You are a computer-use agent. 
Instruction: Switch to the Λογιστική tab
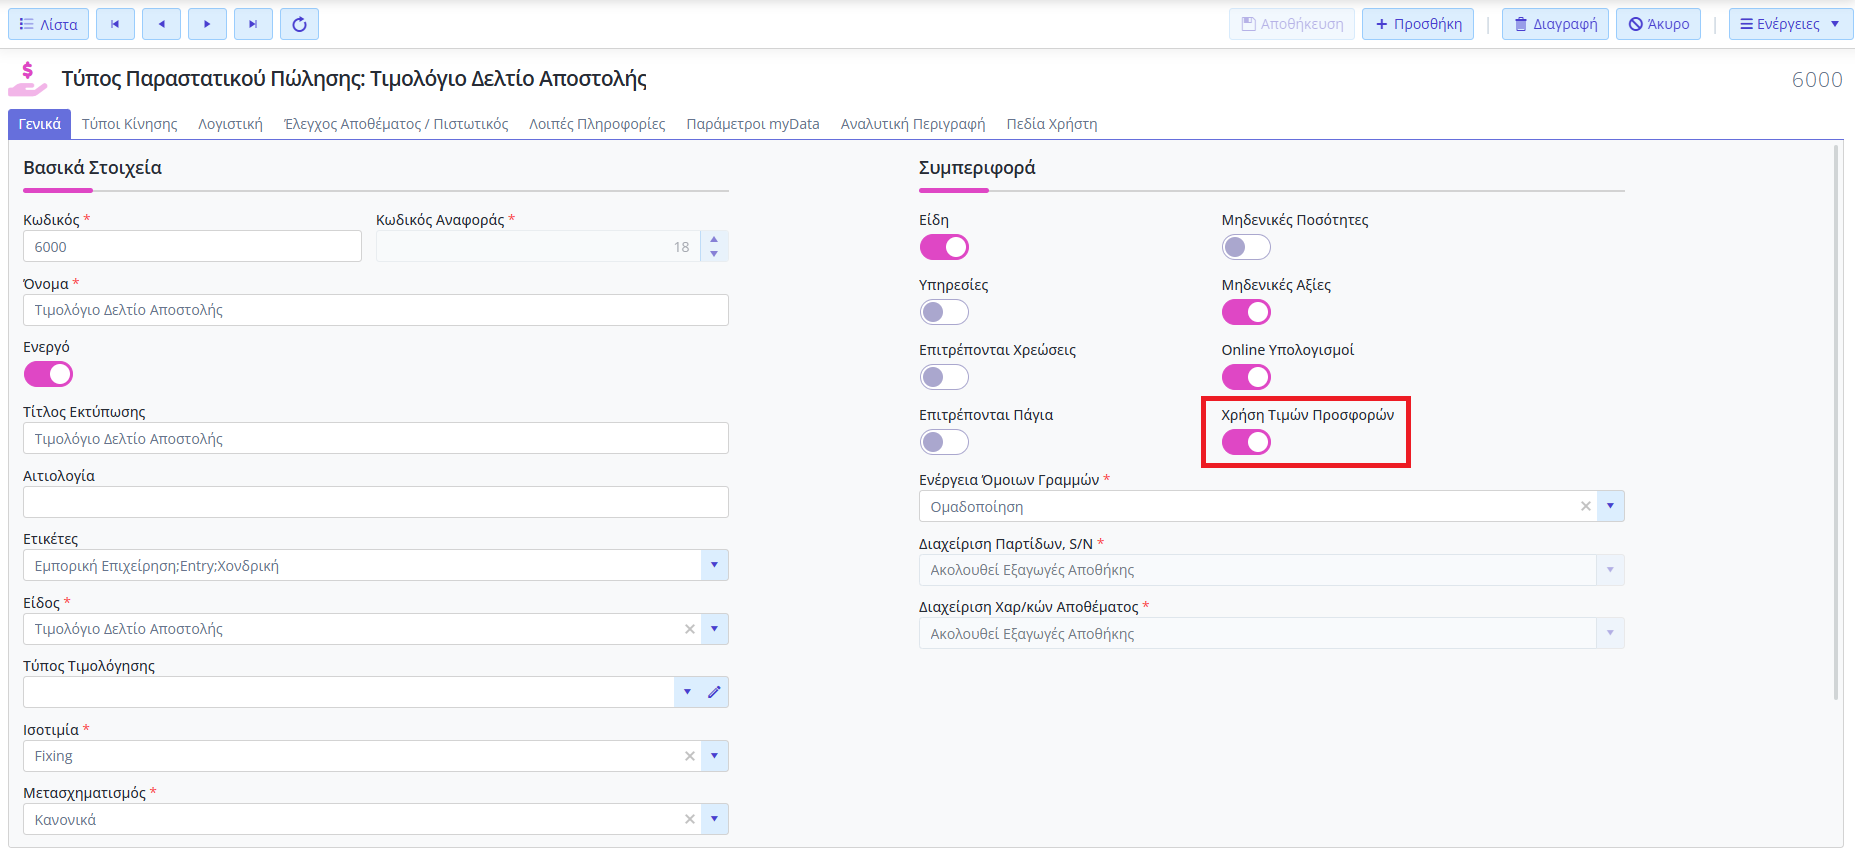[x=230, y=124]
